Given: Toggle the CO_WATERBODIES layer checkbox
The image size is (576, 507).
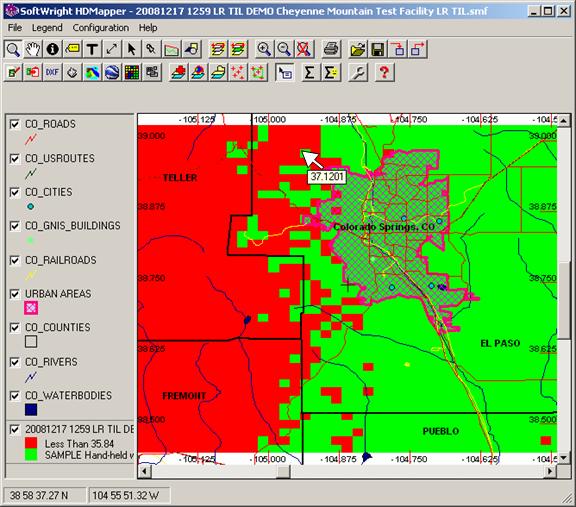Looking at the screenshot, I should 15,396.
